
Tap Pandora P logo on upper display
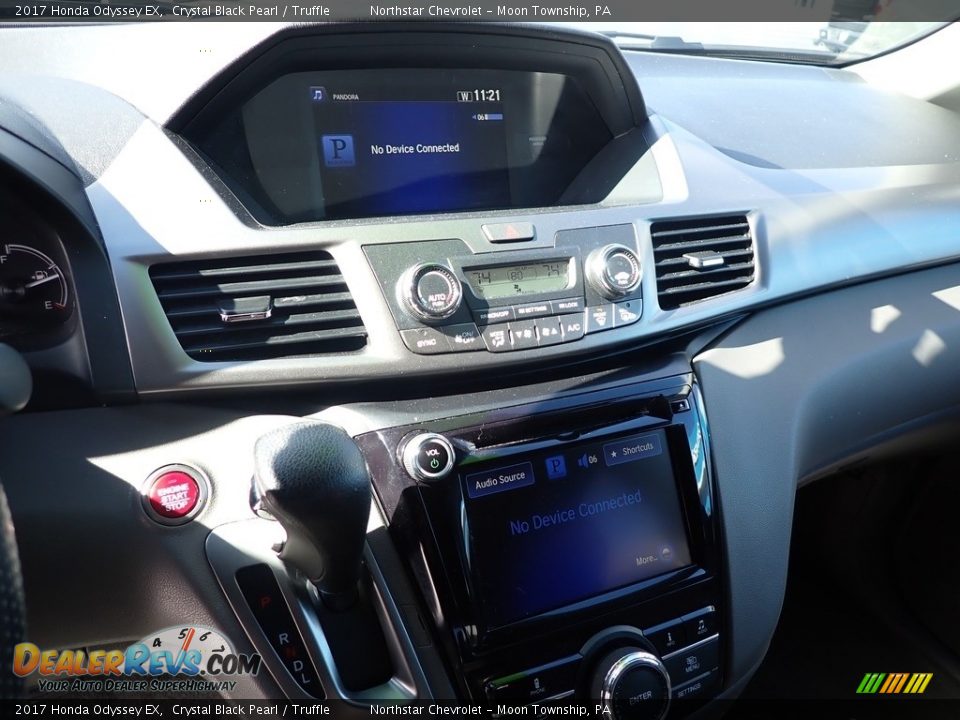pyautogui.click(x=339, y=151)
